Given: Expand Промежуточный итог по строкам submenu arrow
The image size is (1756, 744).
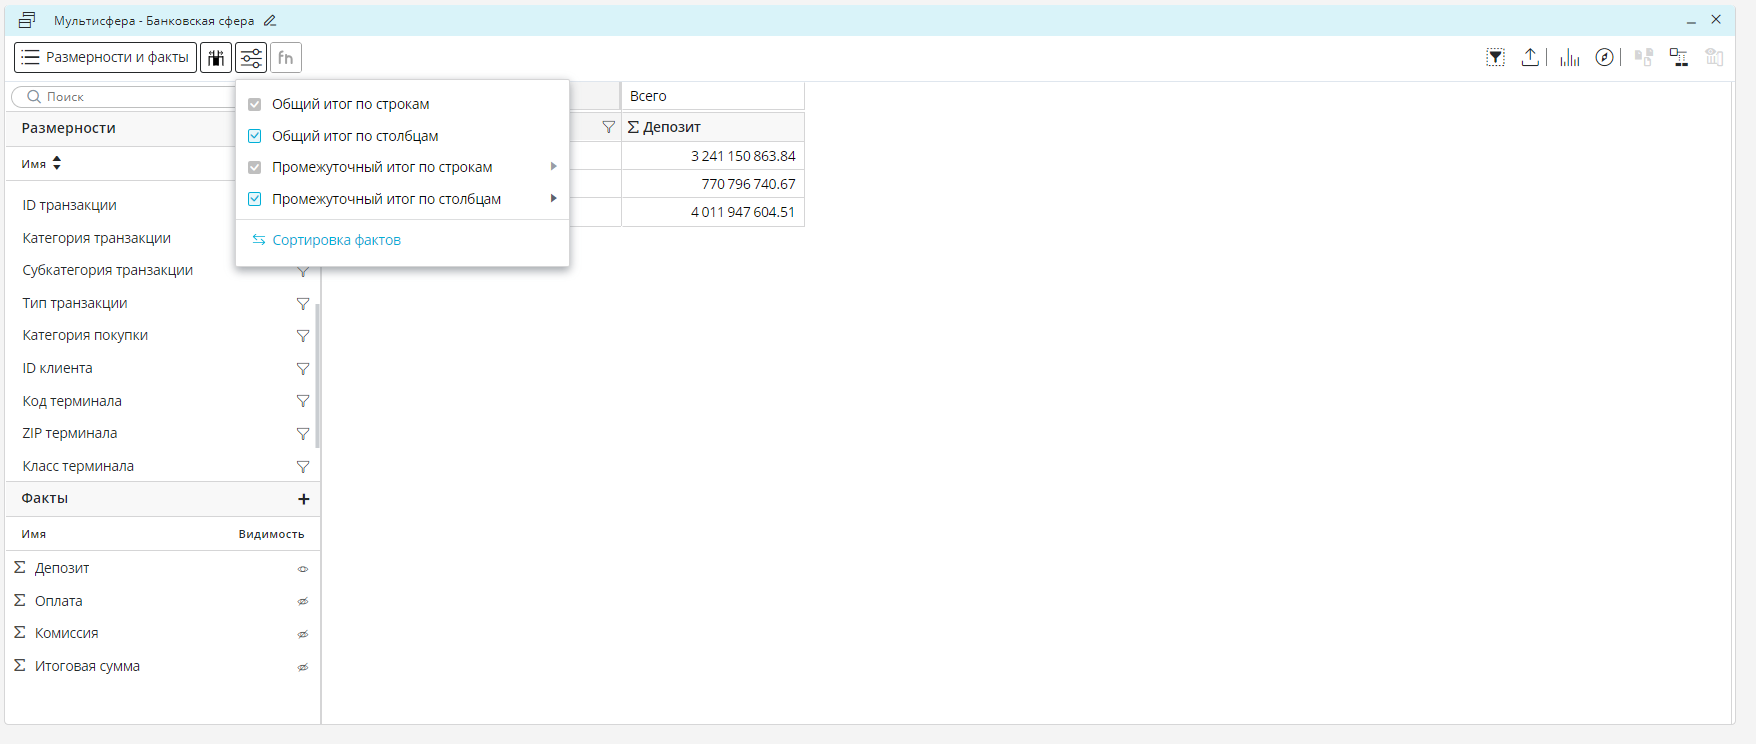Looking at the screenshot, I should pyautogui.click(x=553, y=167).
